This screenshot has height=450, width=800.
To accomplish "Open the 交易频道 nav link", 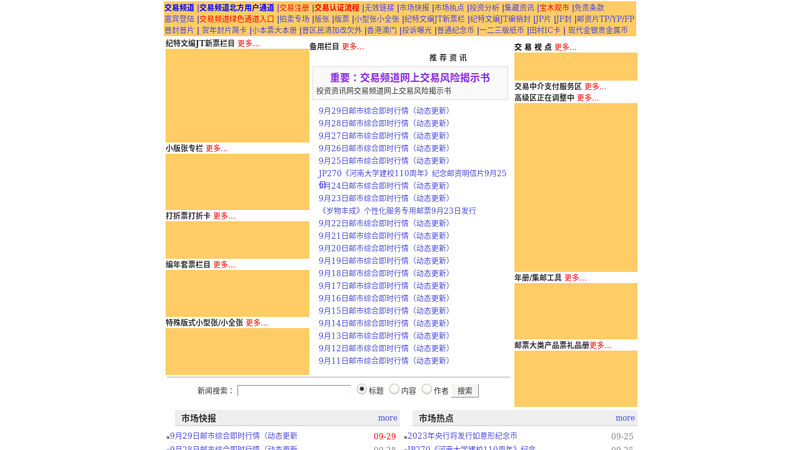I will 179,8.
